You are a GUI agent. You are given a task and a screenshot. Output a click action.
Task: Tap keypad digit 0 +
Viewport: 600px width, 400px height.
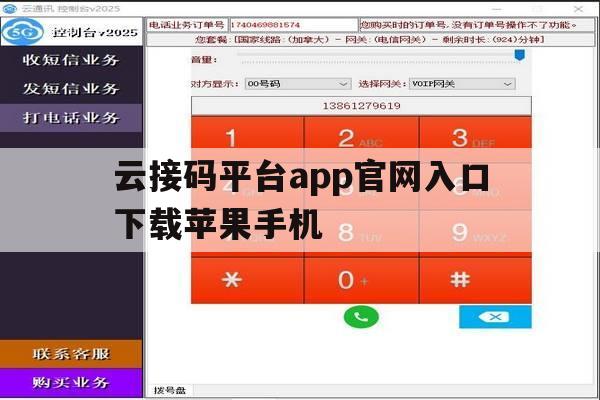361,280
